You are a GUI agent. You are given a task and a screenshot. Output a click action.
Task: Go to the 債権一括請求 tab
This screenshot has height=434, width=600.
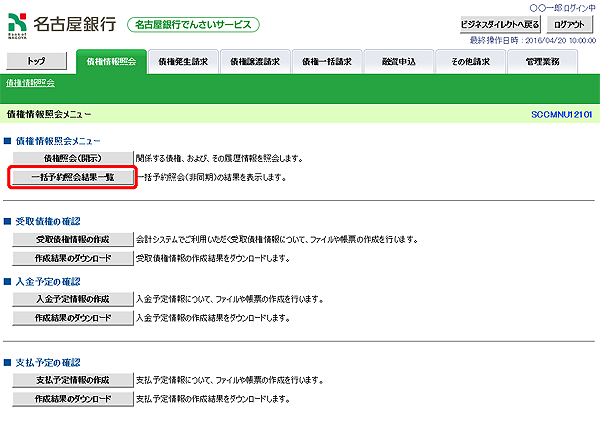327,62
